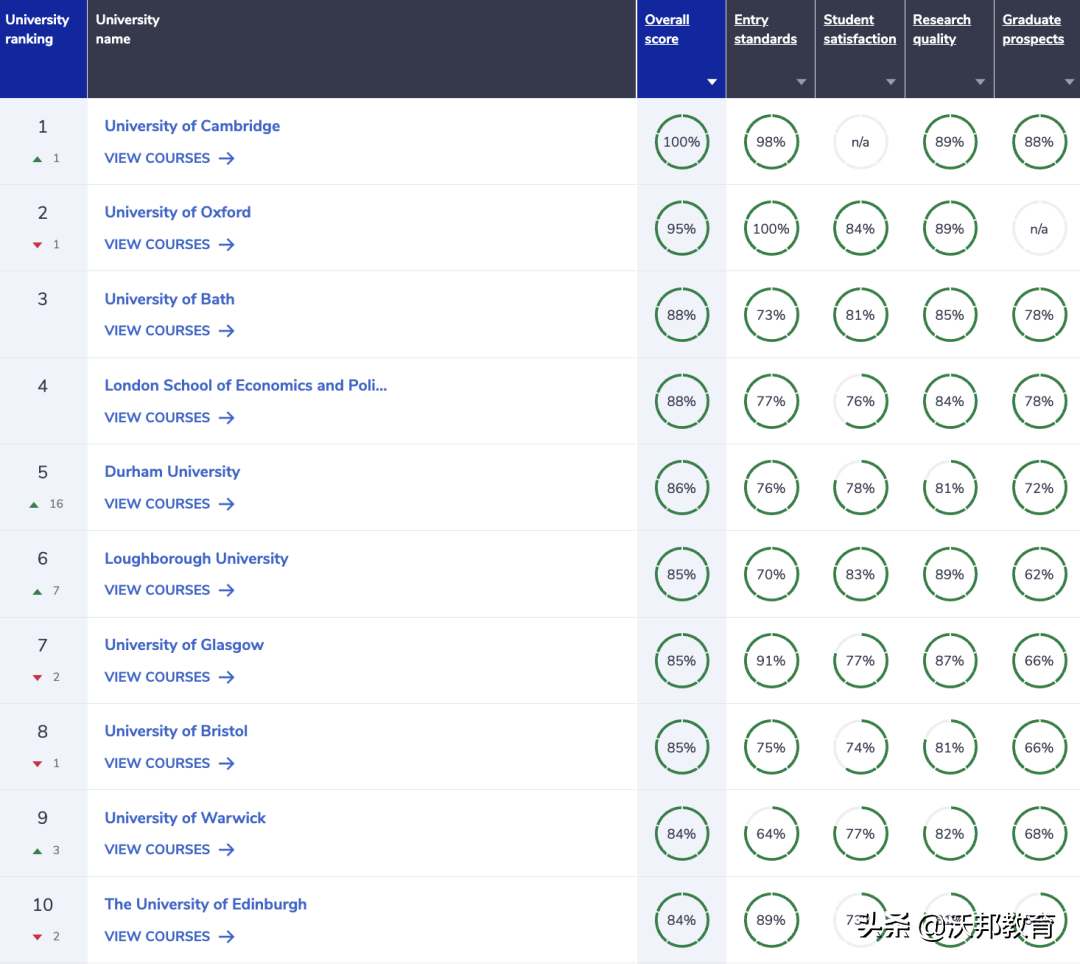
Task: Click the Student satisfaction sort arrow
Action: 891,82
